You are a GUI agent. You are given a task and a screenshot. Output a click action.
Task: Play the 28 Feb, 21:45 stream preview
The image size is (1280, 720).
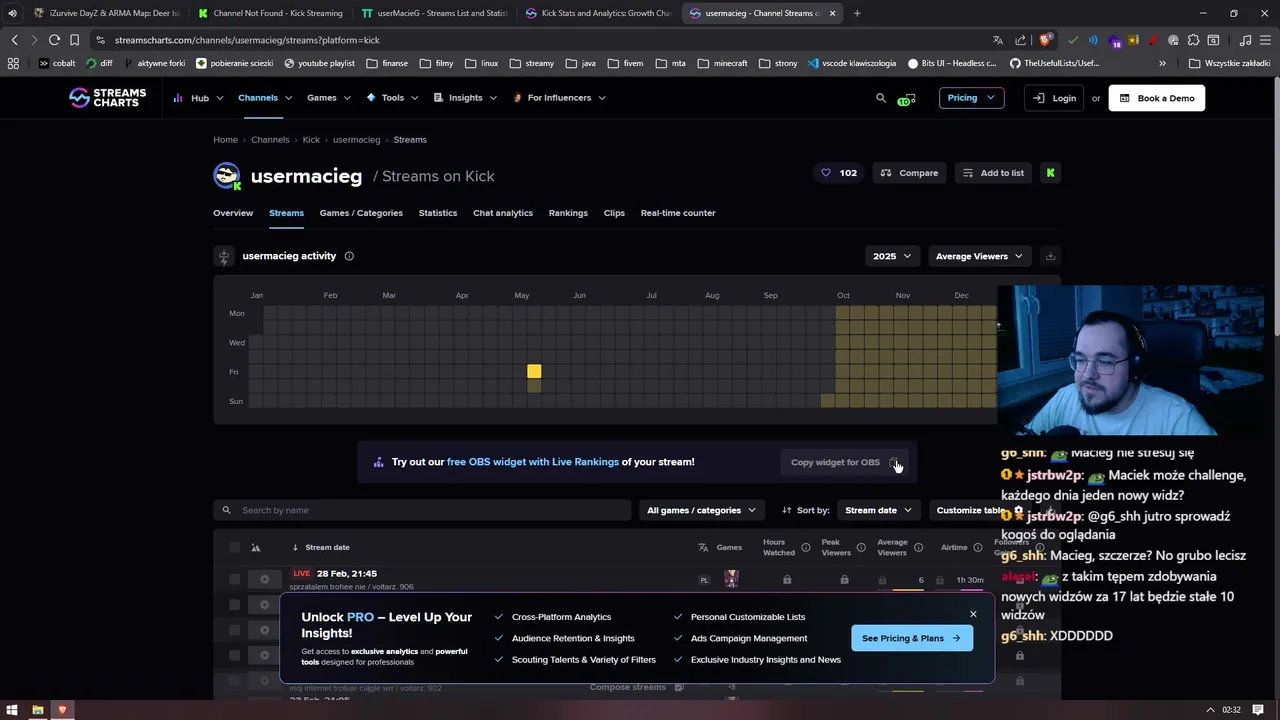coord(264,579)
